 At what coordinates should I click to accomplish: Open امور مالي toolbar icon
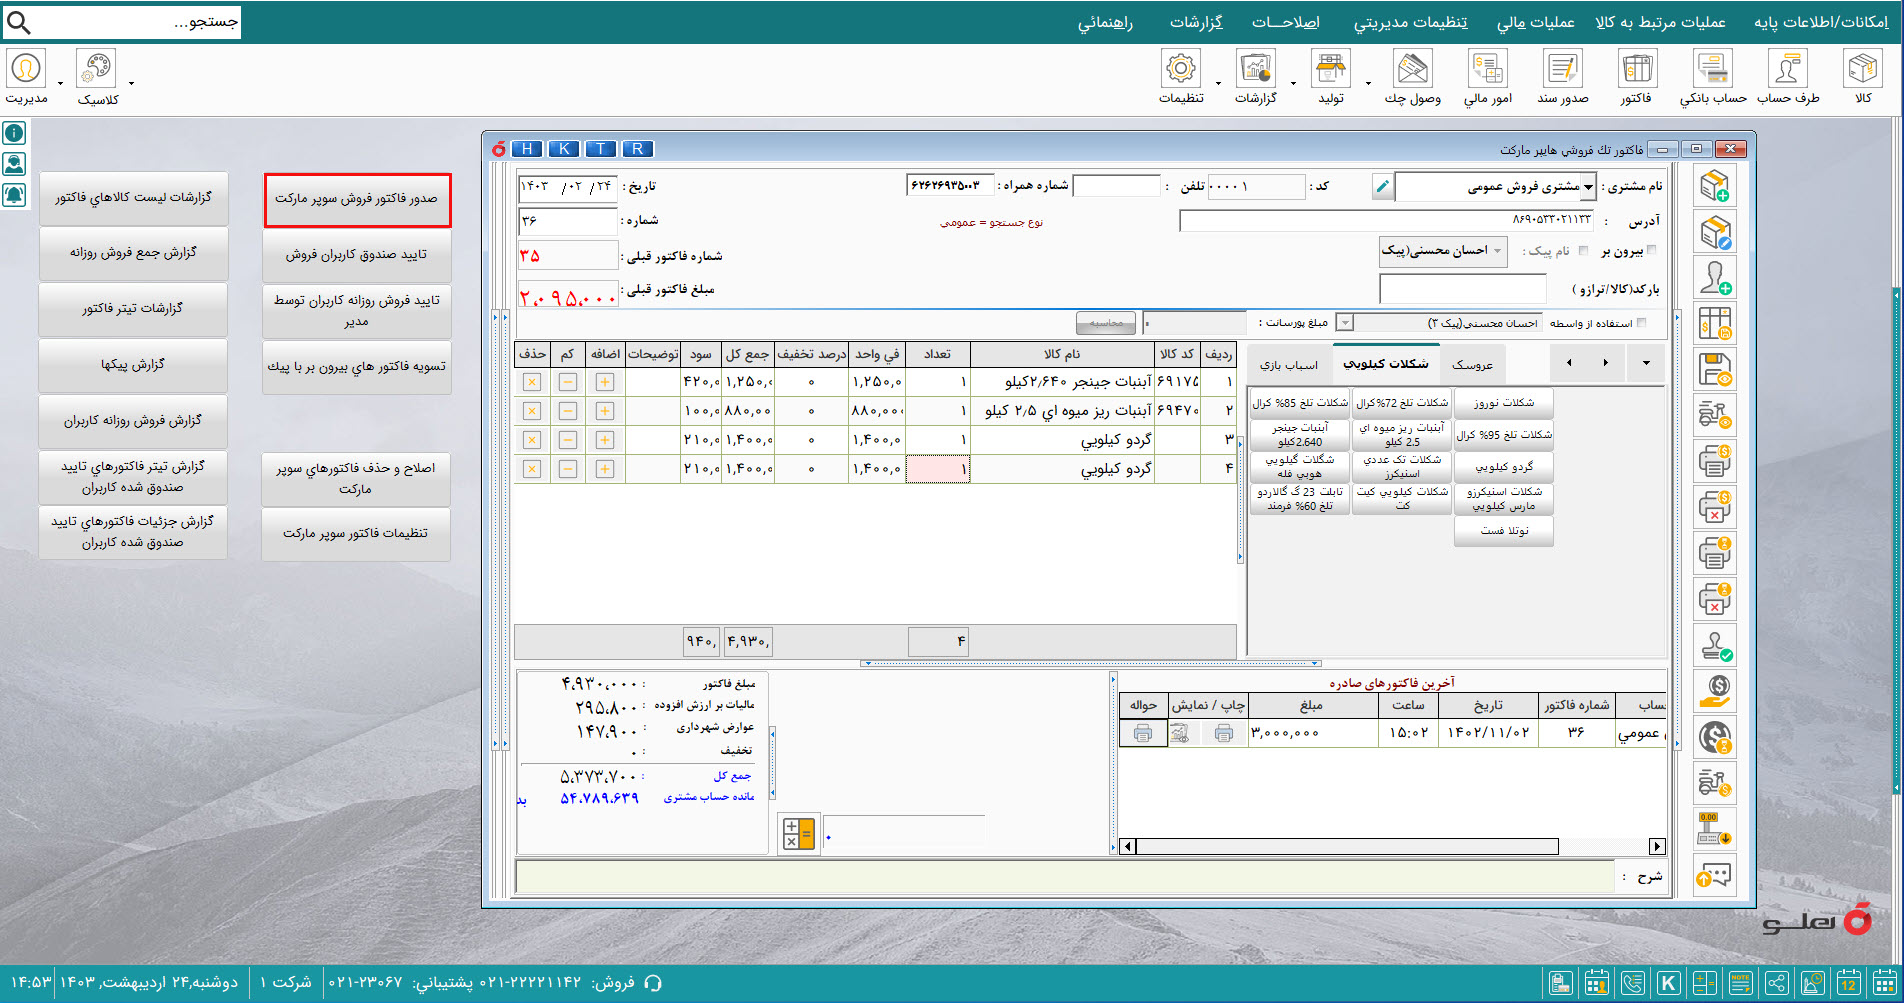click(x=1488, y=77)
